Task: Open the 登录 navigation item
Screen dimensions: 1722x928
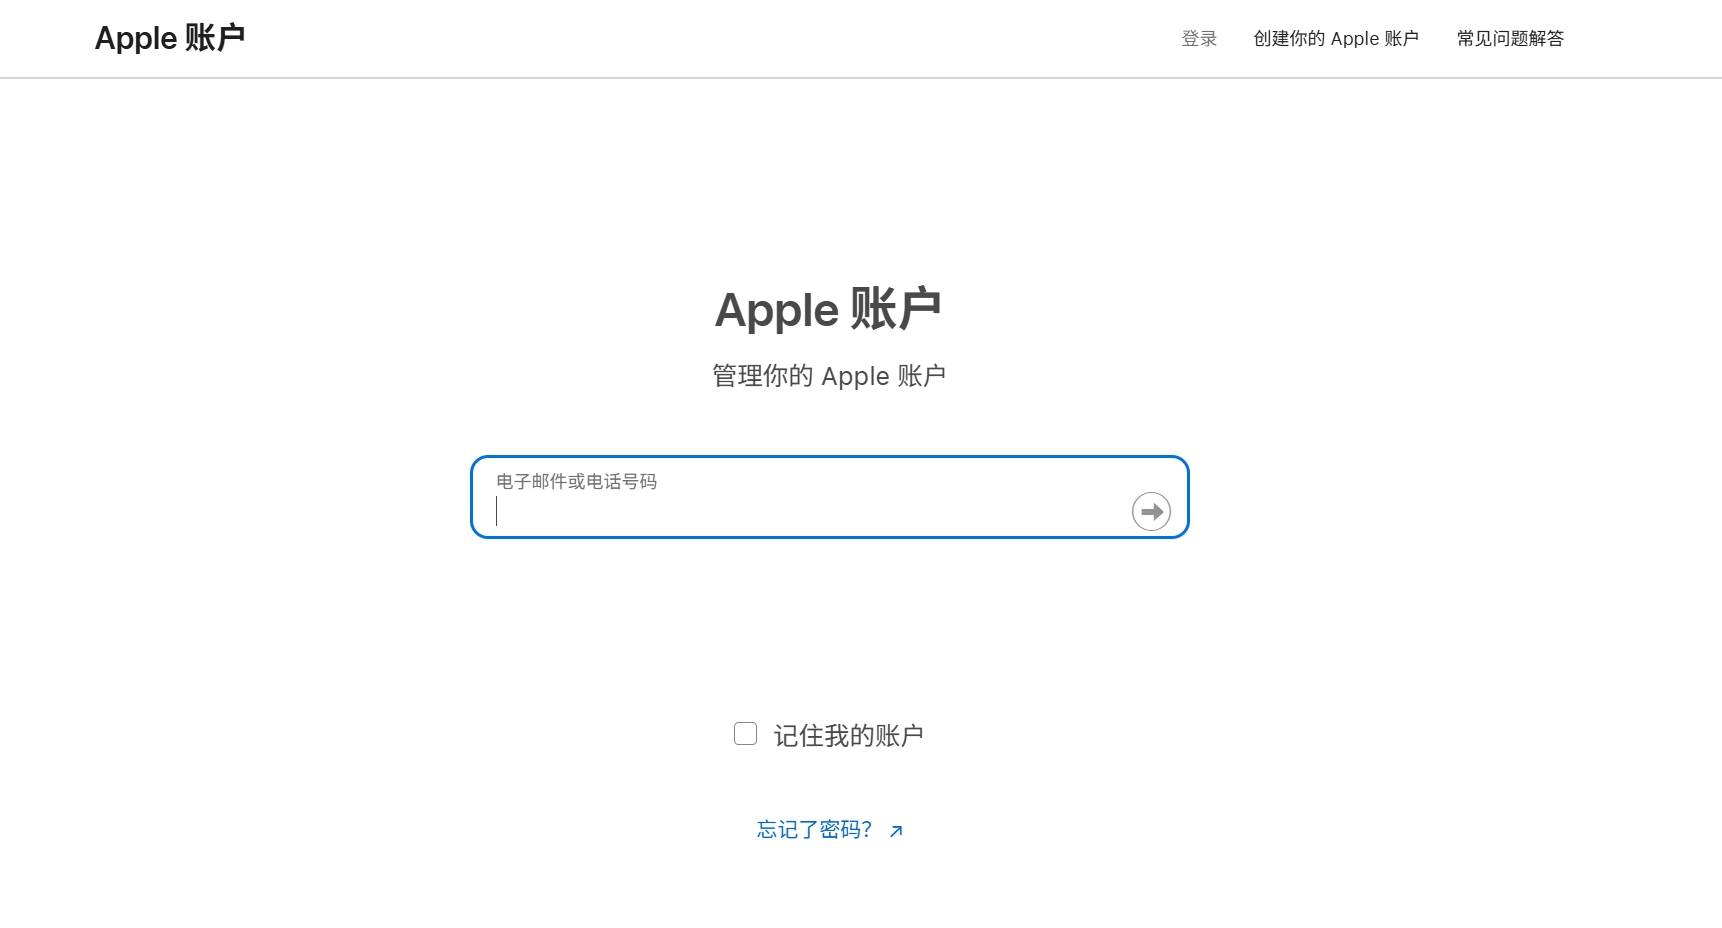Action: coord(1199,39)
